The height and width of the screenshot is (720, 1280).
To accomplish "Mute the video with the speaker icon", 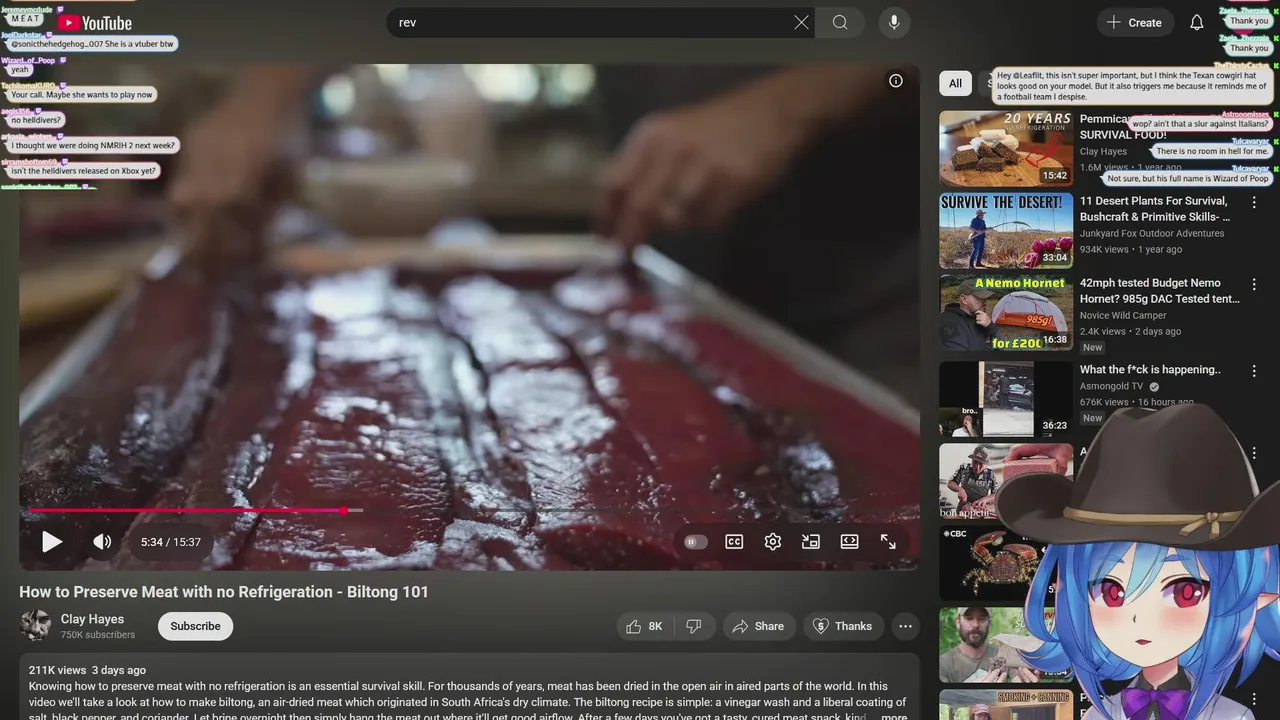I will [x=102, y=542].
